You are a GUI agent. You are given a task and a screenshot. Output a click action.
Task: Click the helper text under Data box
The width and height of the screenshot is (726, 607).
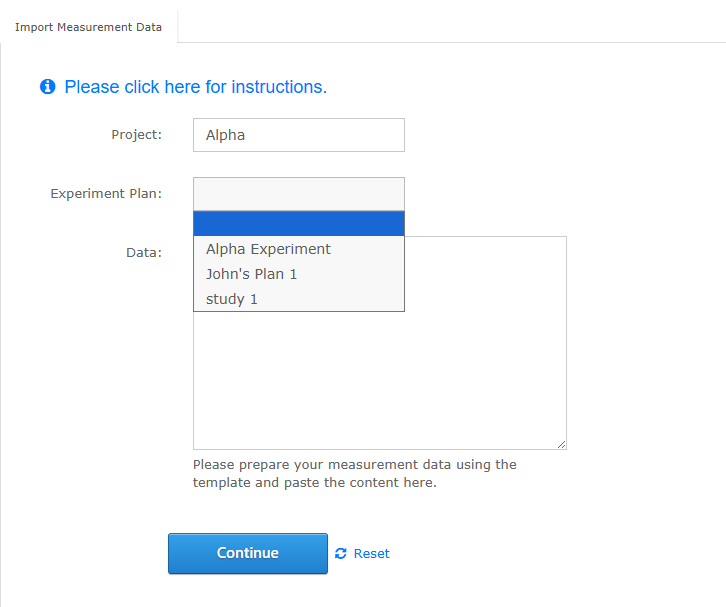point(354,465)
